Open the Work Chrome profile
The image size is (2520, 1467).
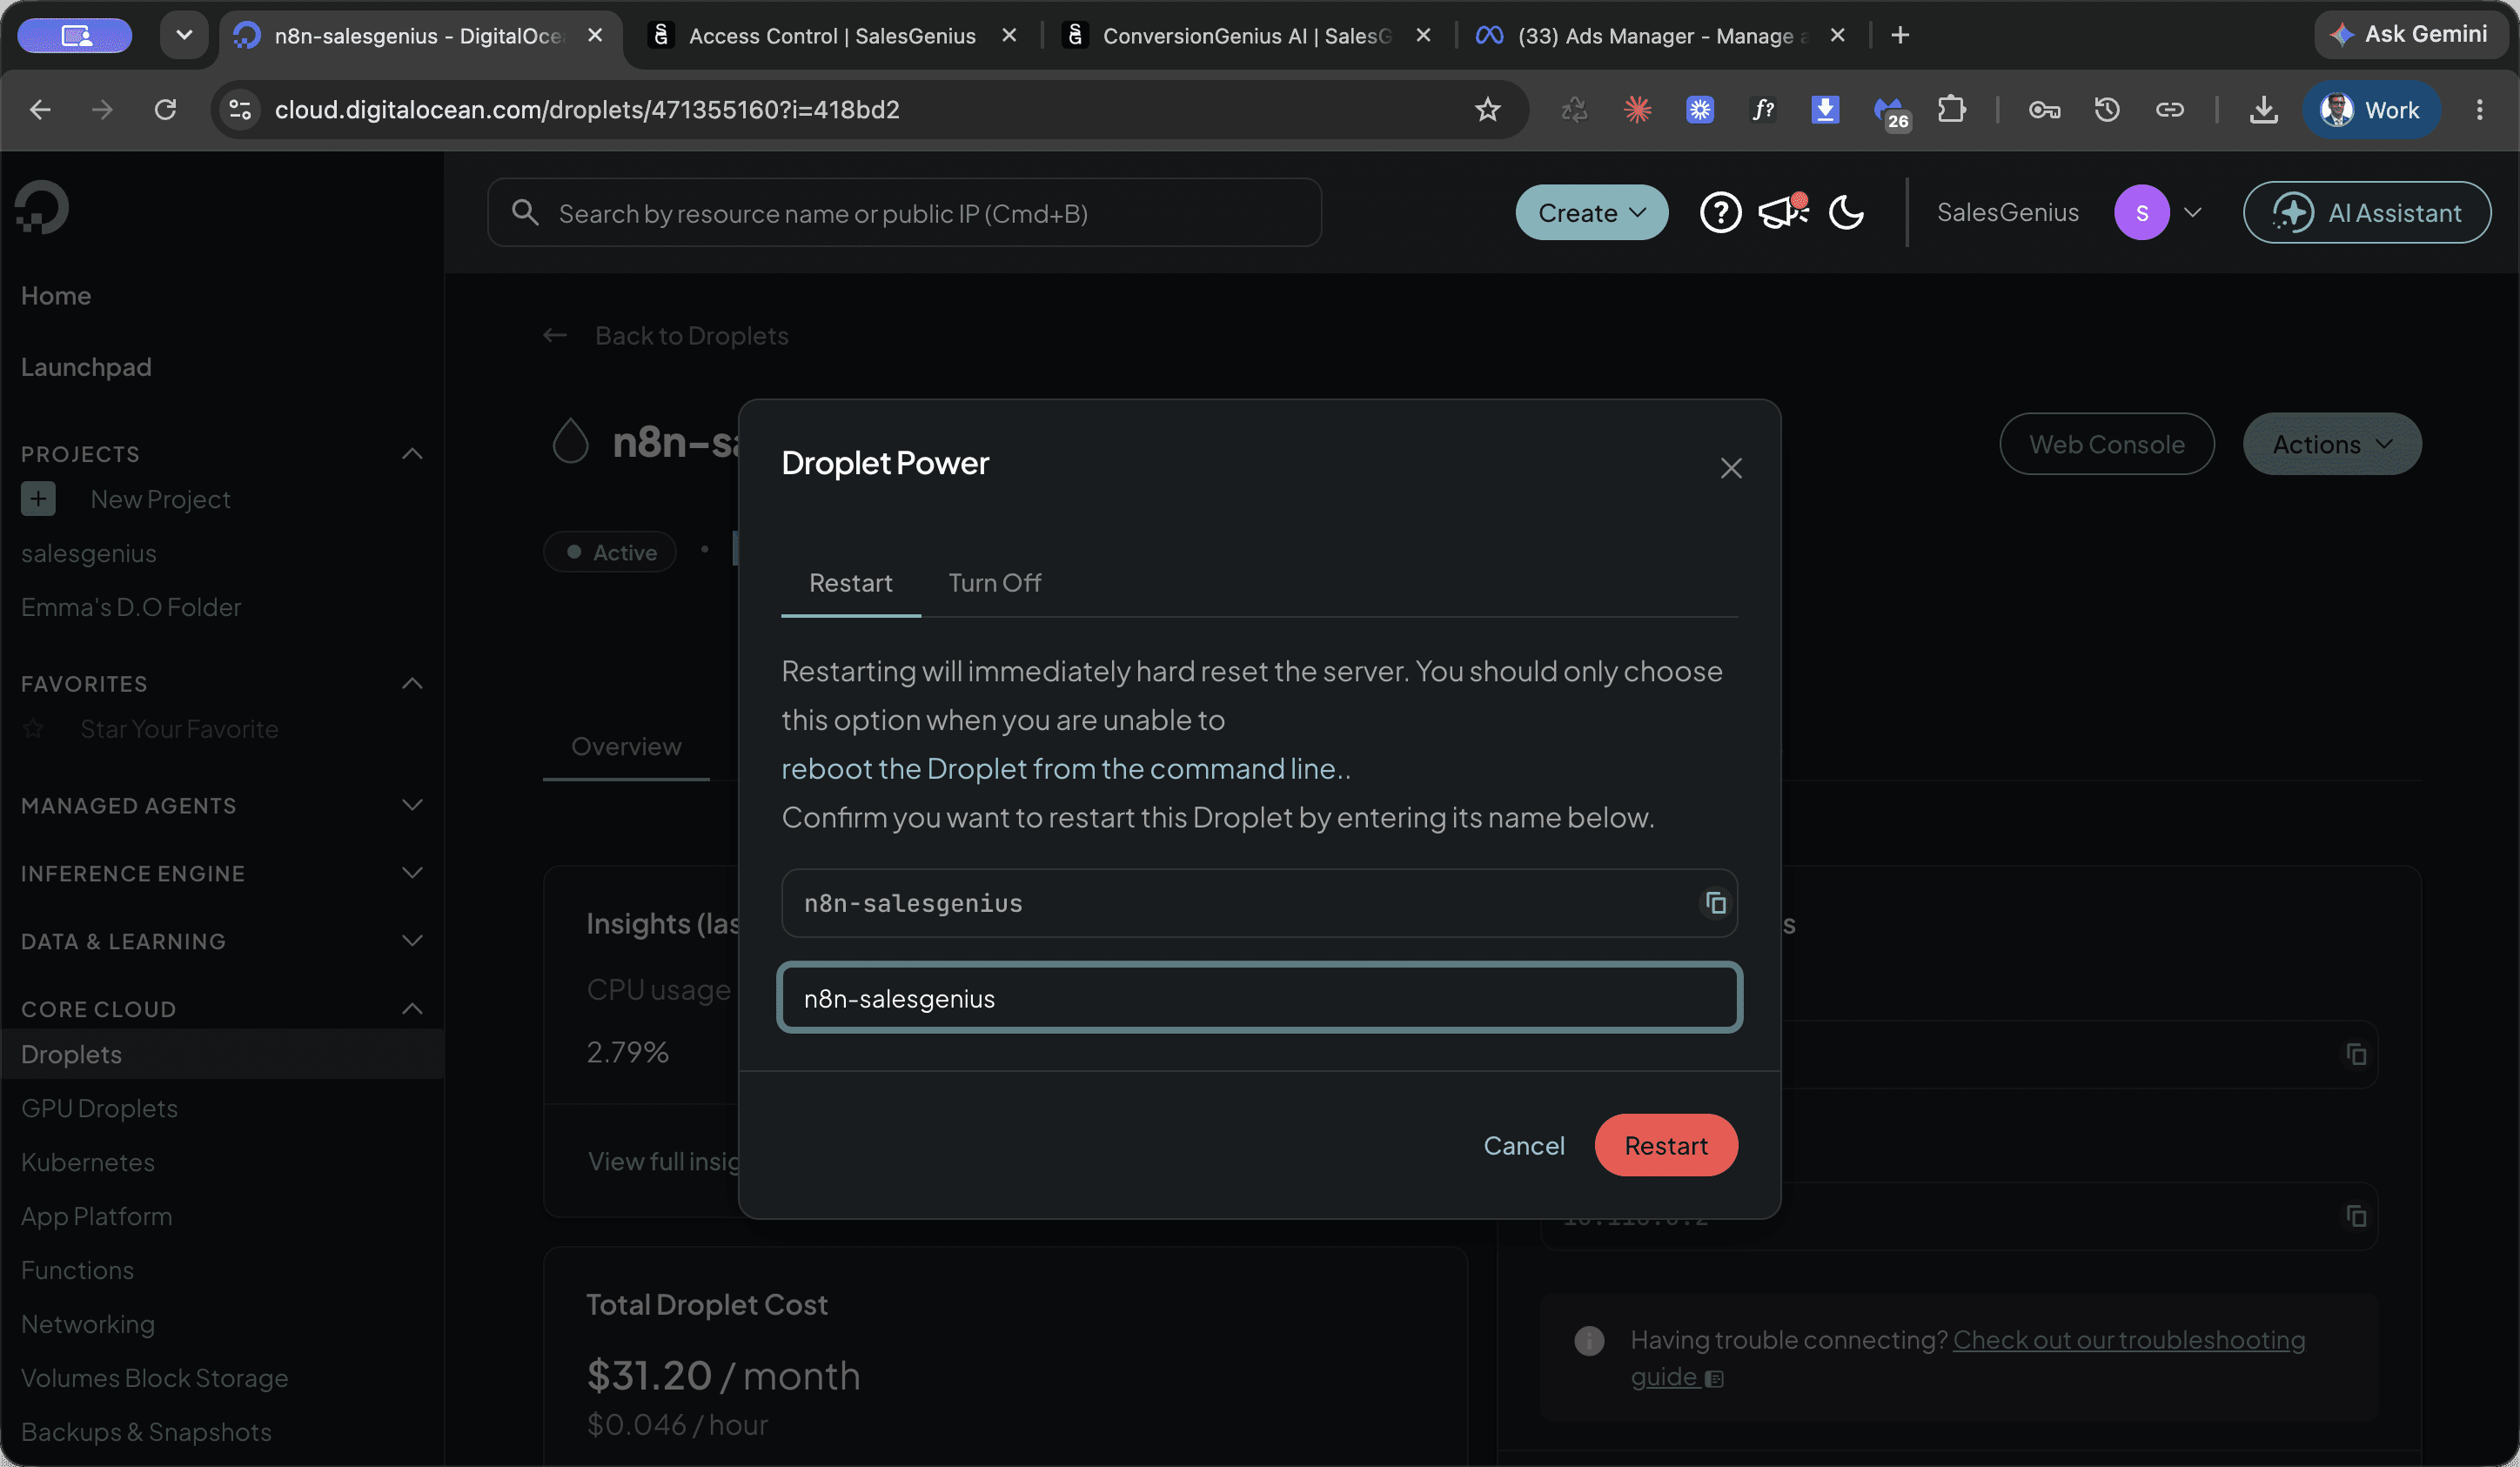(x=2371, y=109)
